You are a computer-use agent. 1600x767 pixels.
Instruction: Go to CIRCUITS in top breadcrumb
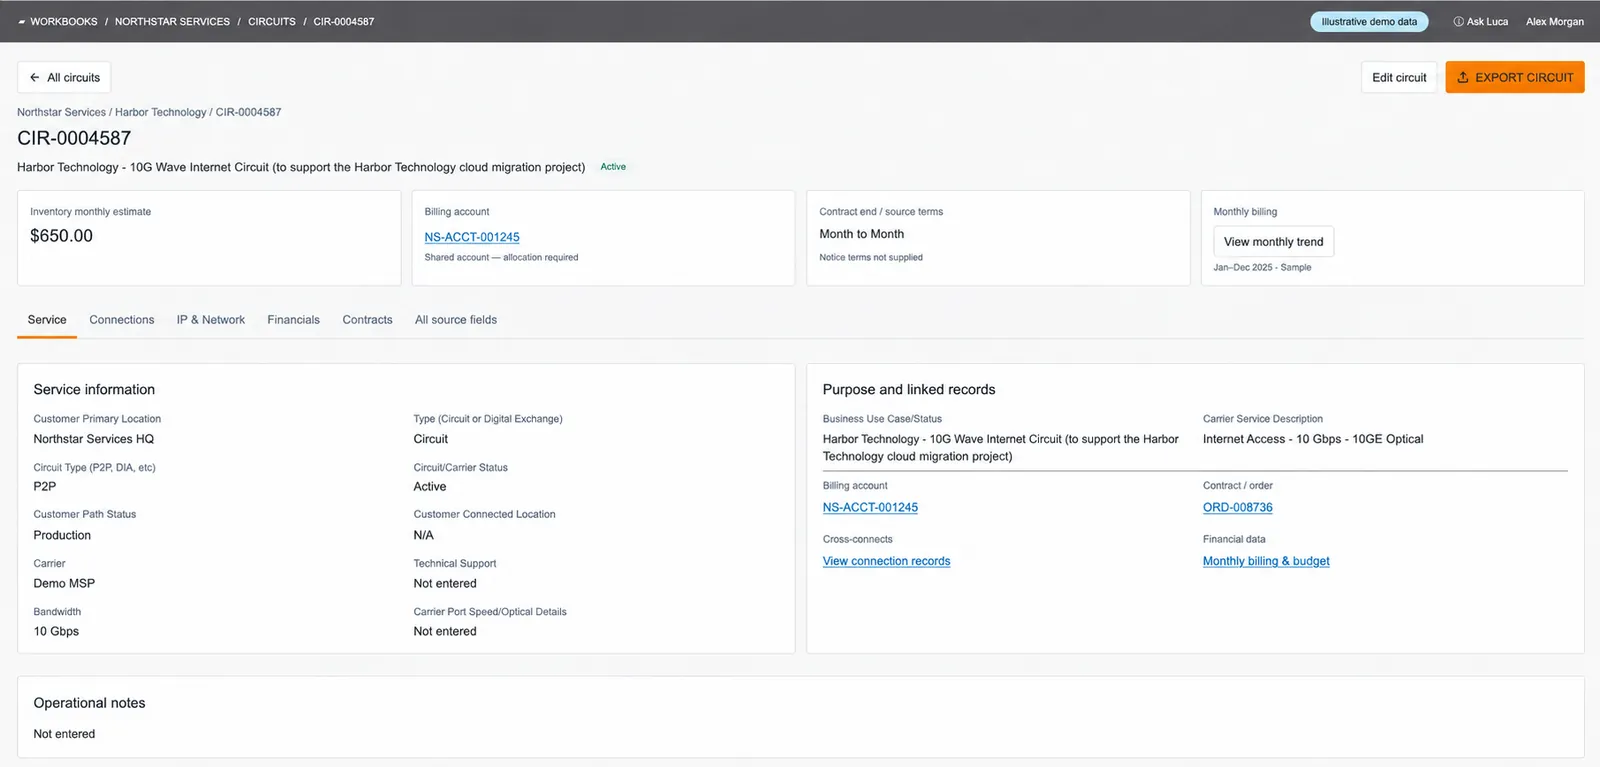[x=272, y=22]
